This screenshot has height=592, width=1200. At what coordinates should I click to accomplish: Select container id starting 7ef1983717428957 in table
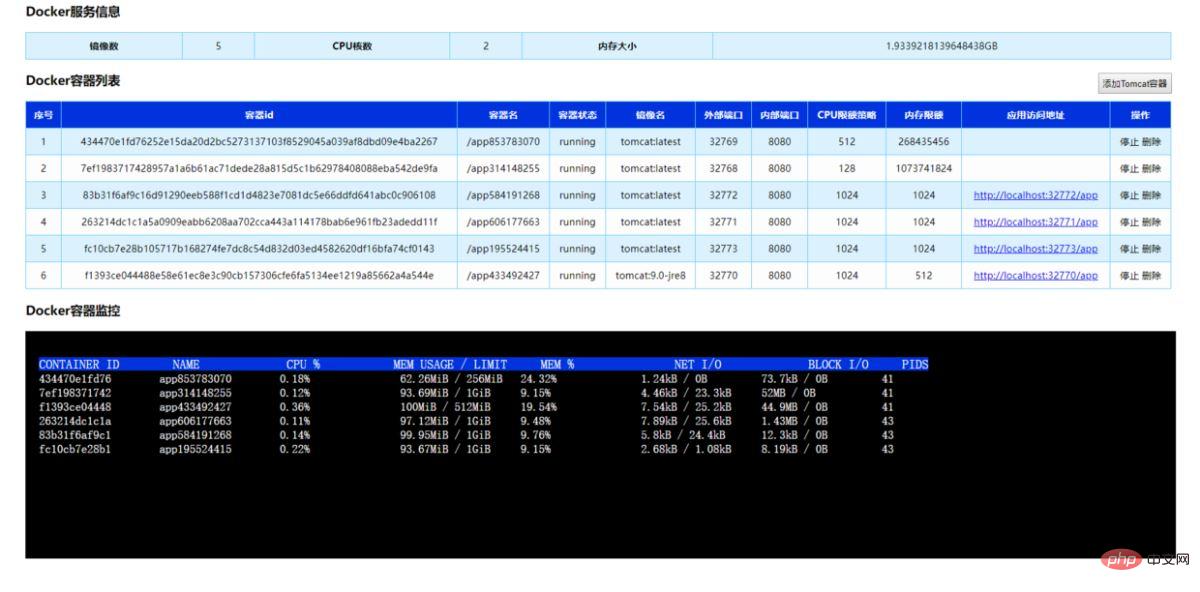pyautogui.click(x=259, y=169)
